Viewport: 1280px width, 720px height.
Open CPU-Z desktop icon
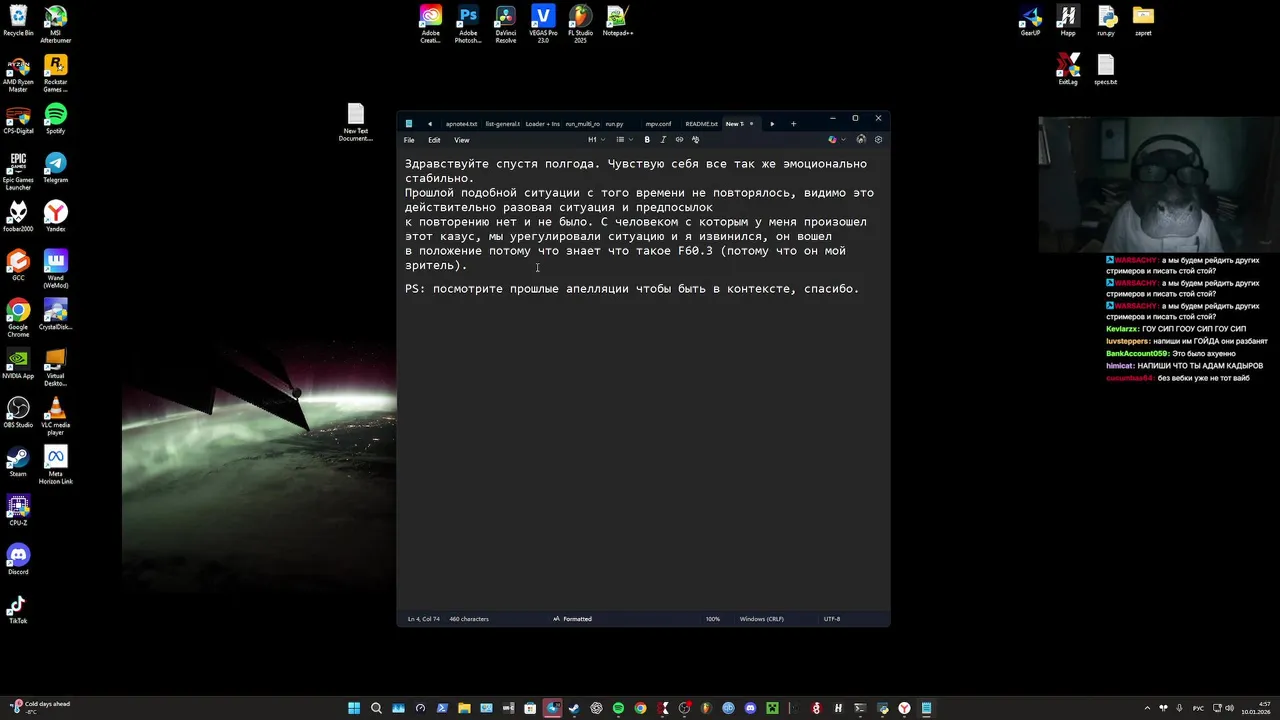18,511
